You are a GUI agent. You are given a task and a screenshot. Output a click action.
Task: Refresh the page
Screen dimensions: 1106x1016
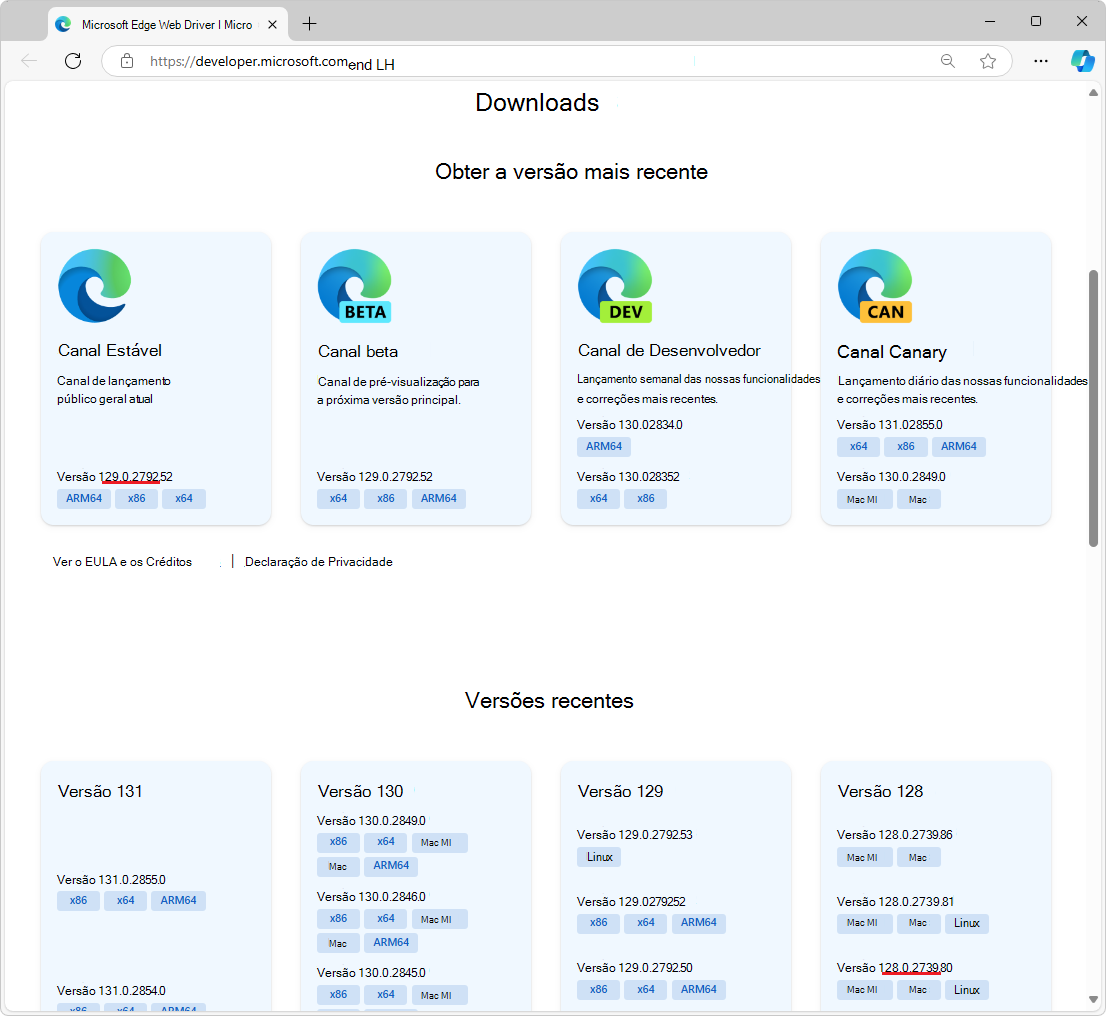click(72, 61)
